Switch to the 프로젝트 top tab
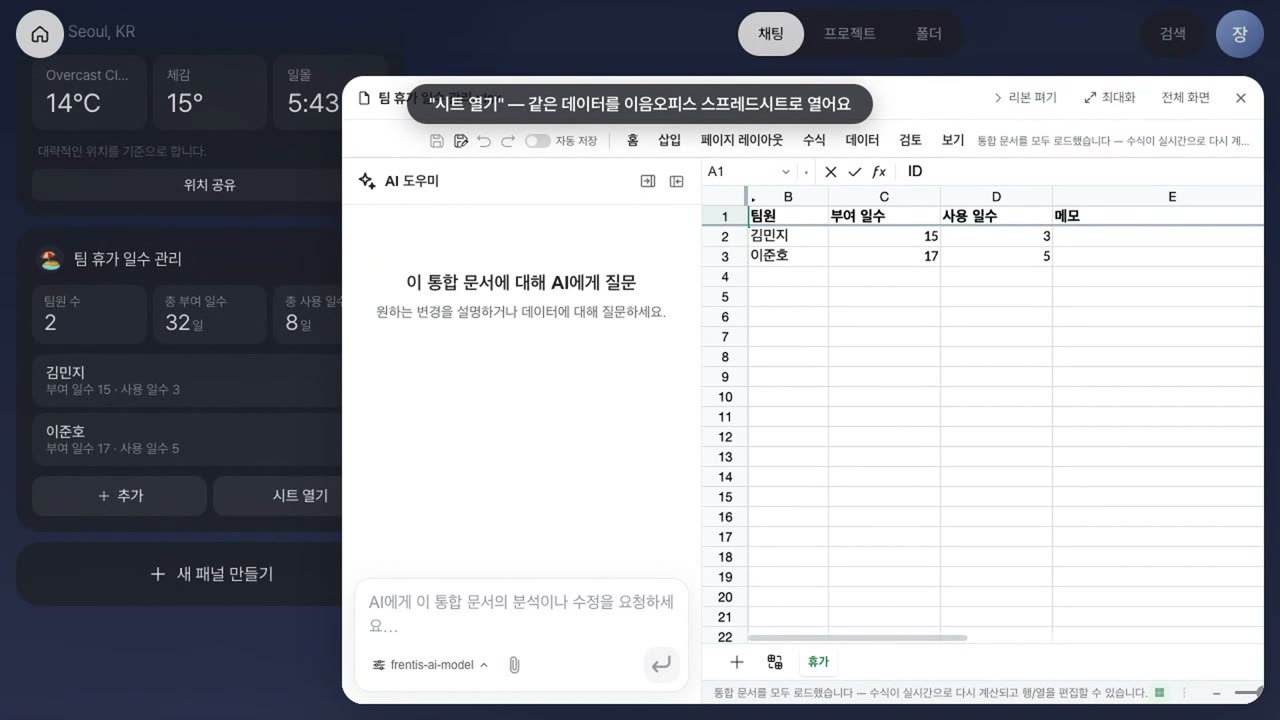The height and width of the screenshot is (720, 1280). pos(850,34)
